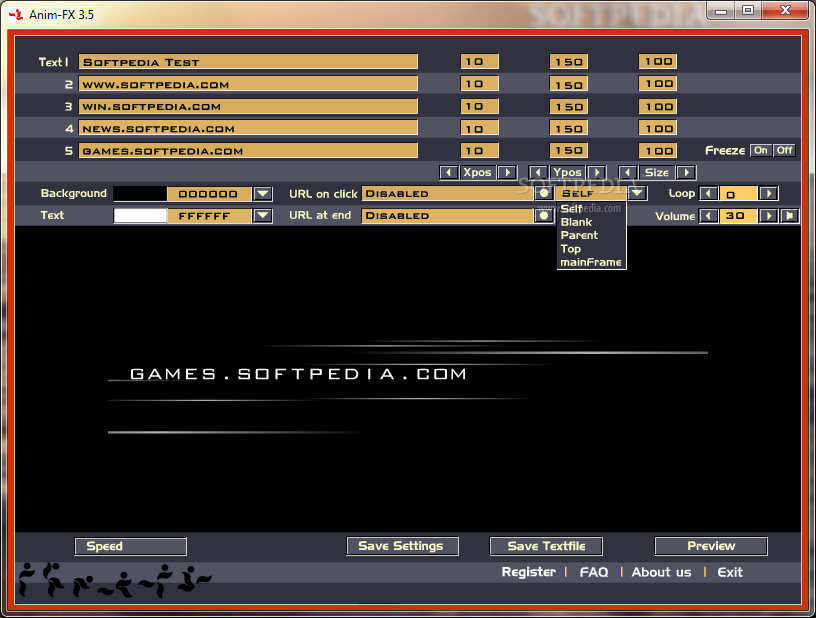This screenshot has height=618, width=816.
Task: Click the Xpos label button
Action: [x=478, y=172]
